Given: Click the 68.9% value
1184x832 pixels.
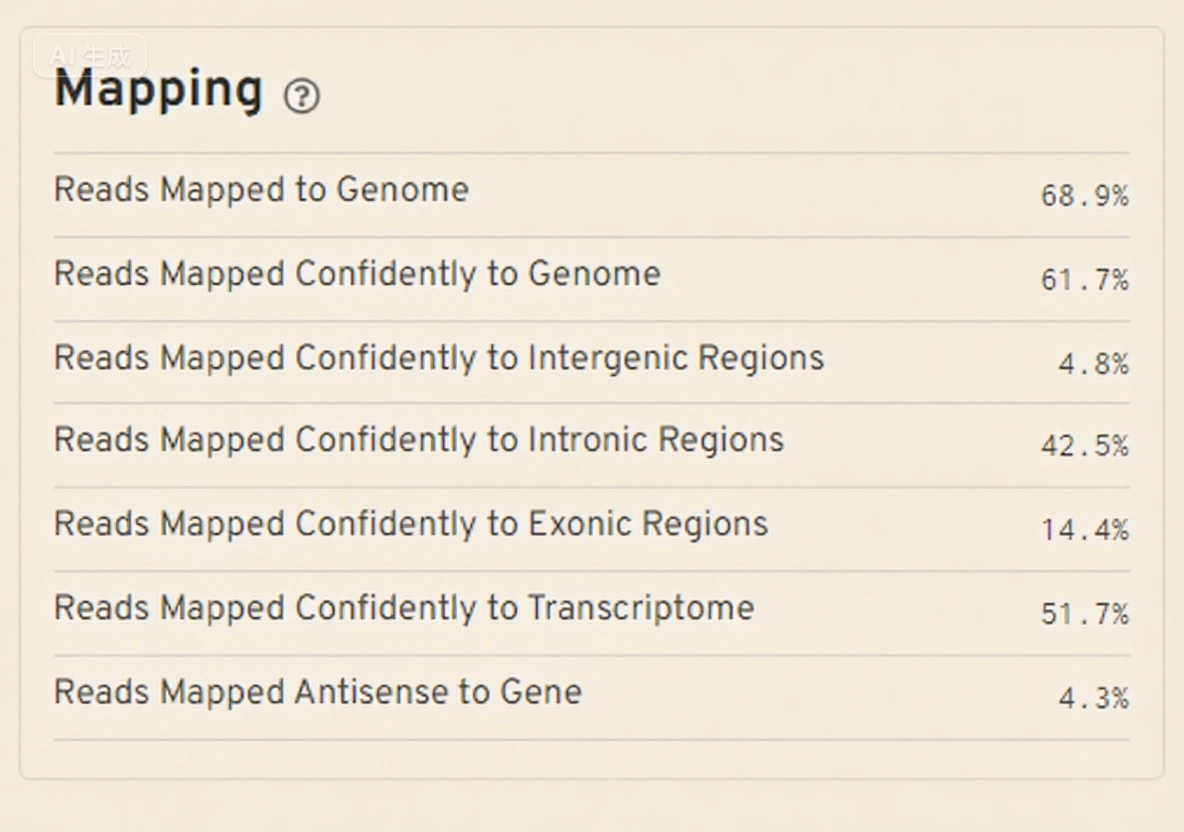Looking at the screenshot, I should tap(1085, 196).
